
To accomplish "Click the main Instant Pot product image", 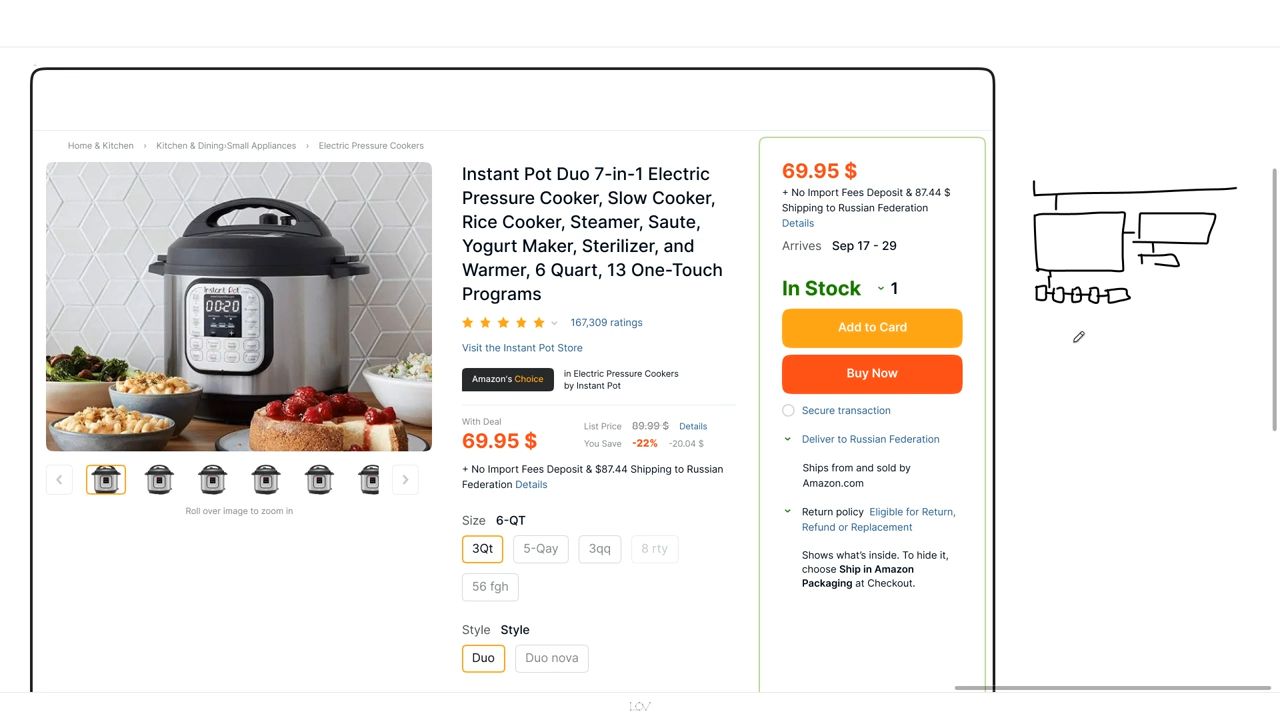I will click(239, 306).
